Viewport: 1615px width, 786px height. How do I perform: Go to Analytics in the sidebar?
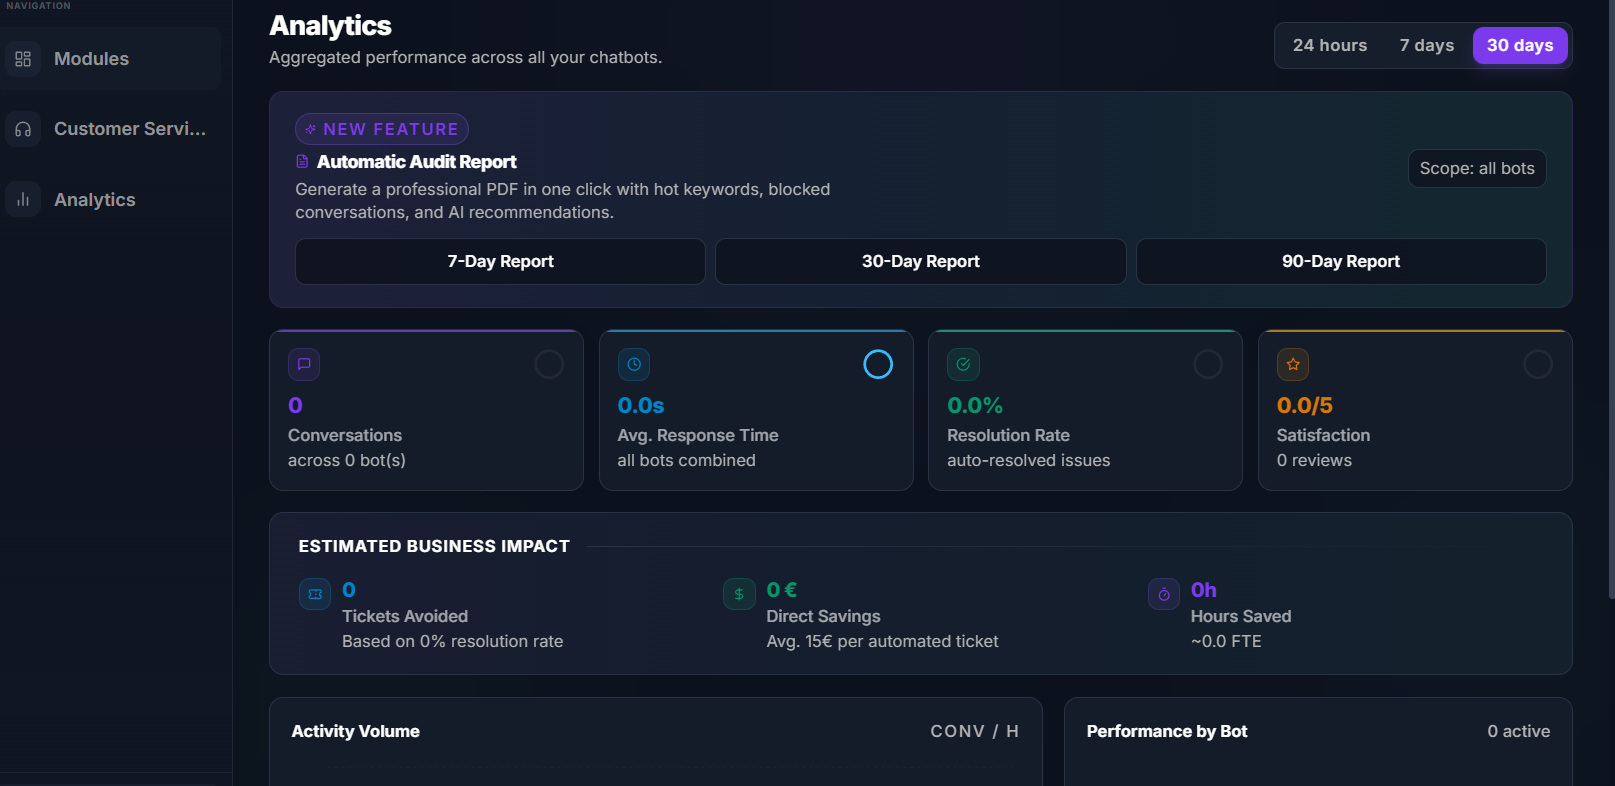111,200
